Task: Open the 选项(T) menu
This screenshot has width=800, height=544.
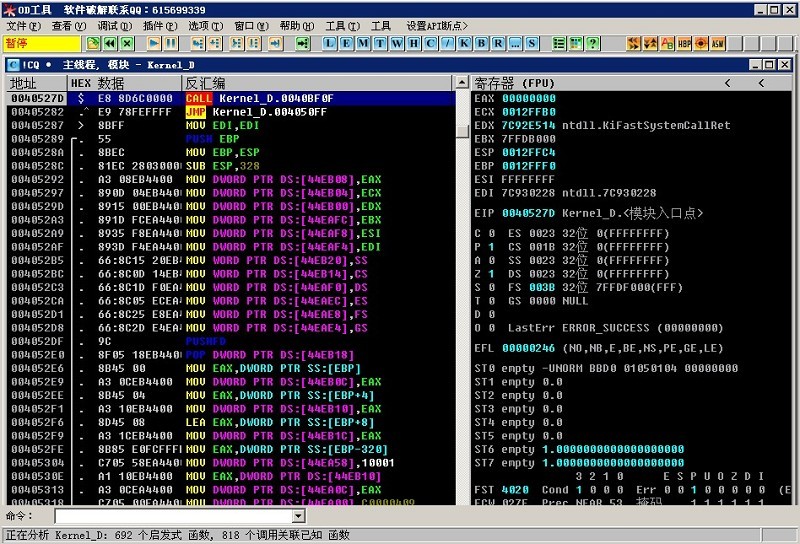Action: 206,26
